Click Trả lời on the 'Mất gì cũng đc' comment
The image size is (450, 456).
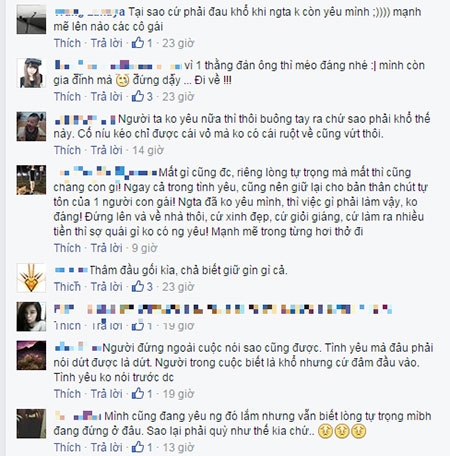pos(107,248)
